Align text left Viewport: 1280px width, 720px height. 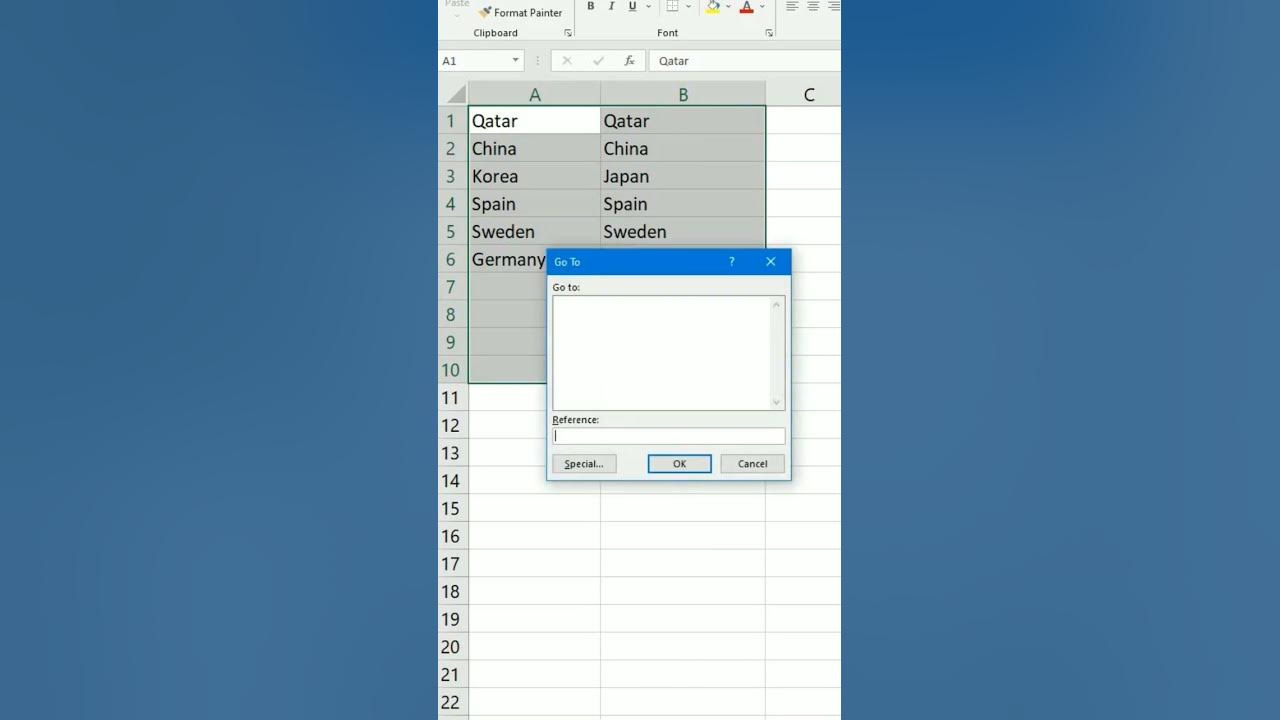click(792, 6)
